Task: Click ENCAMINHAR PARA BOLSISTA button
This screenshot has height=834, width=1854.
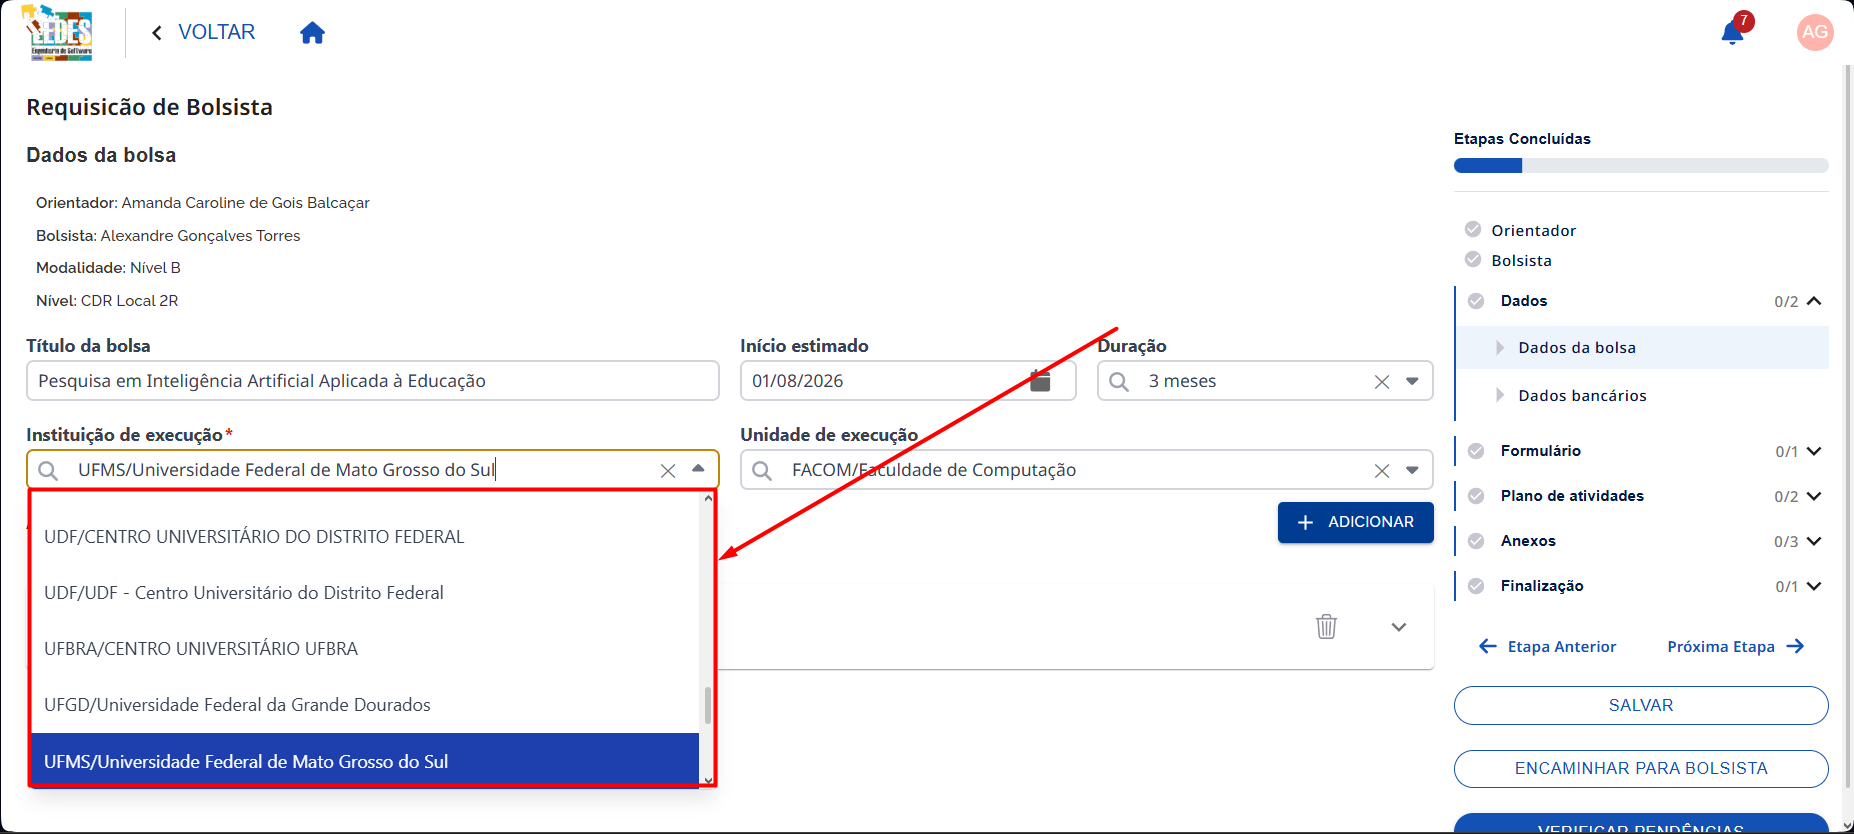Action: pos(1641,769)
